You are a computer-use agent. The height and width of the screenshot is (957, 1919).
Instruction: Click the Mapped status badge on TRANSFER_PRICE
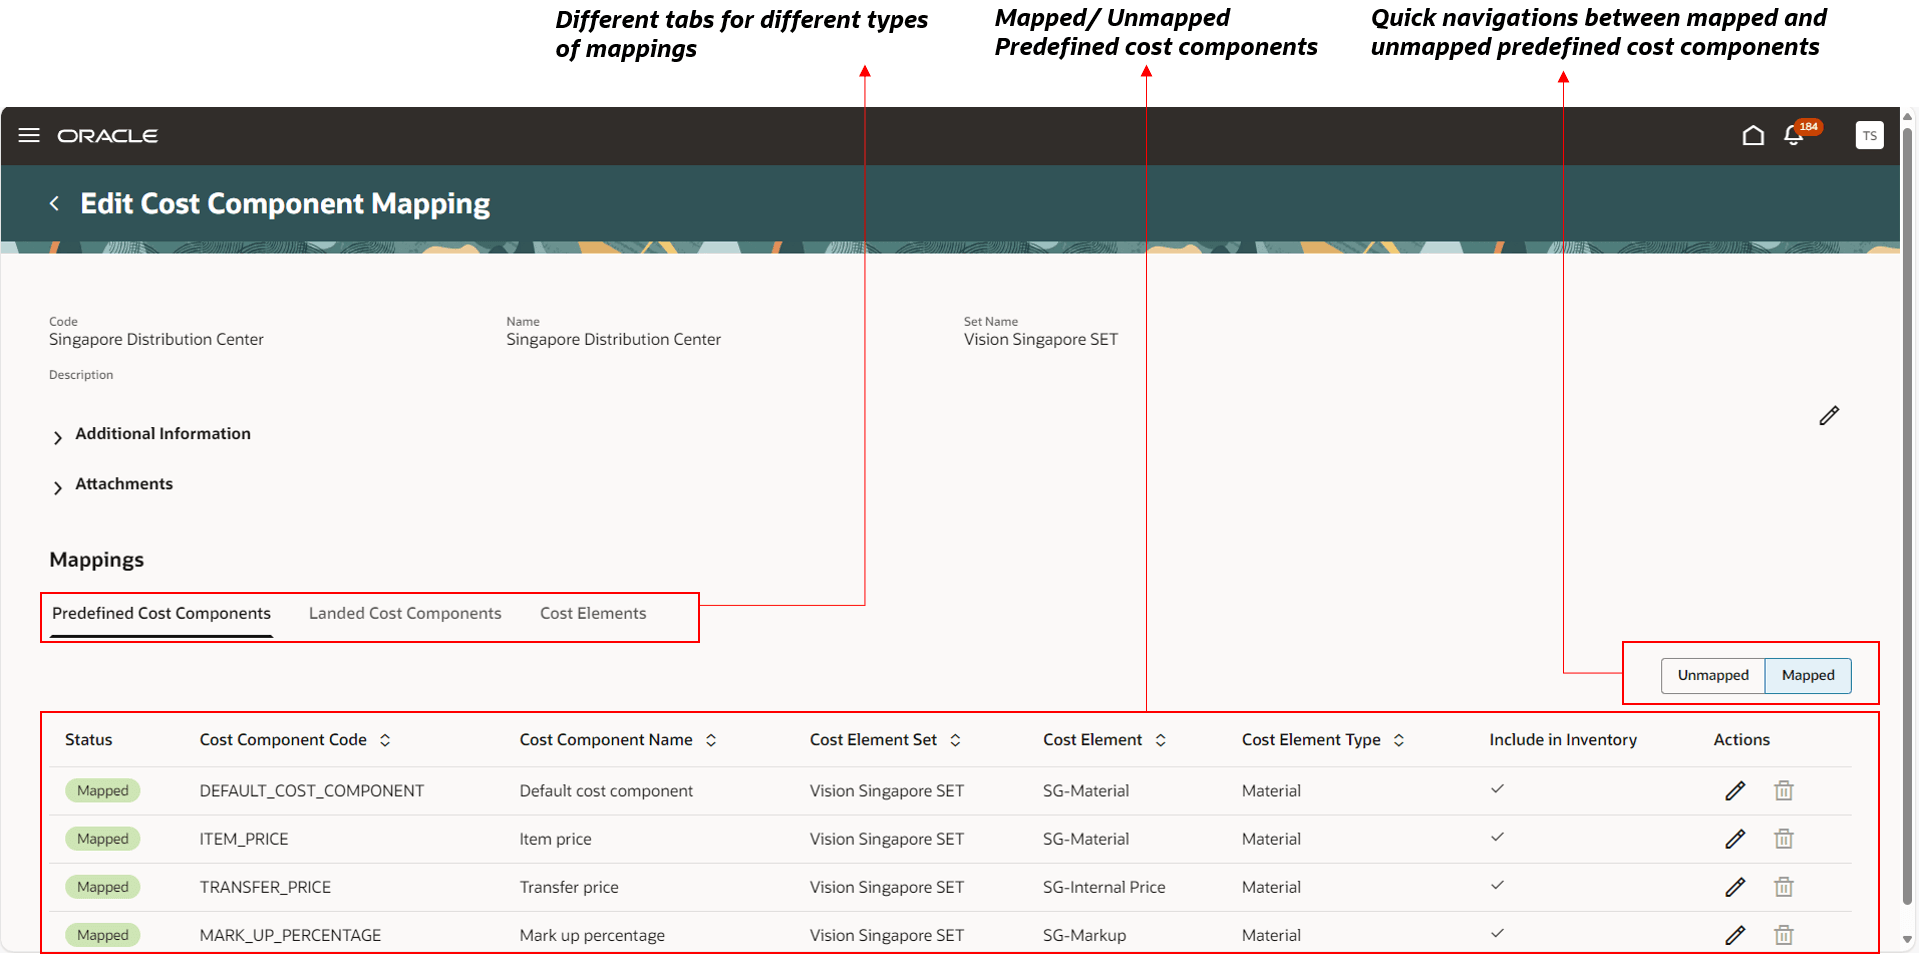tap(102, 887)
